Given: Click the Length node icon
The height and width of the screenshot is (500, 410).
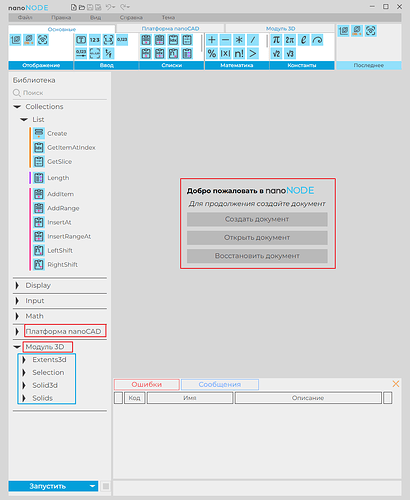Looking at the screenshot, I should click(39, 178).
